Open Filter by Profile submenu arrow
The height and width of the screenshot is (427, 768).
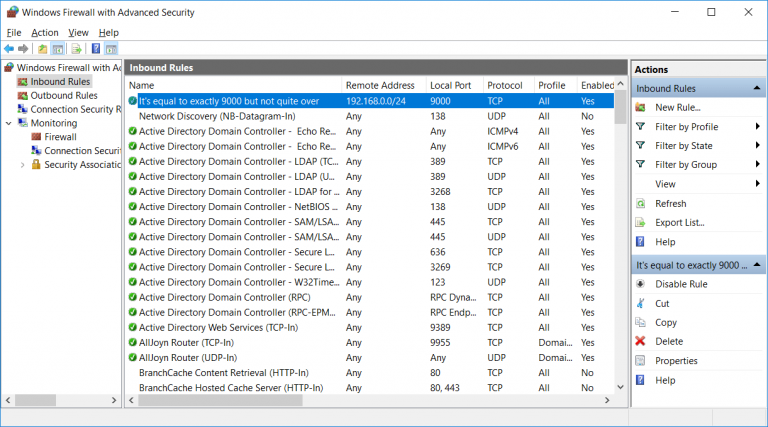[758, 126]
